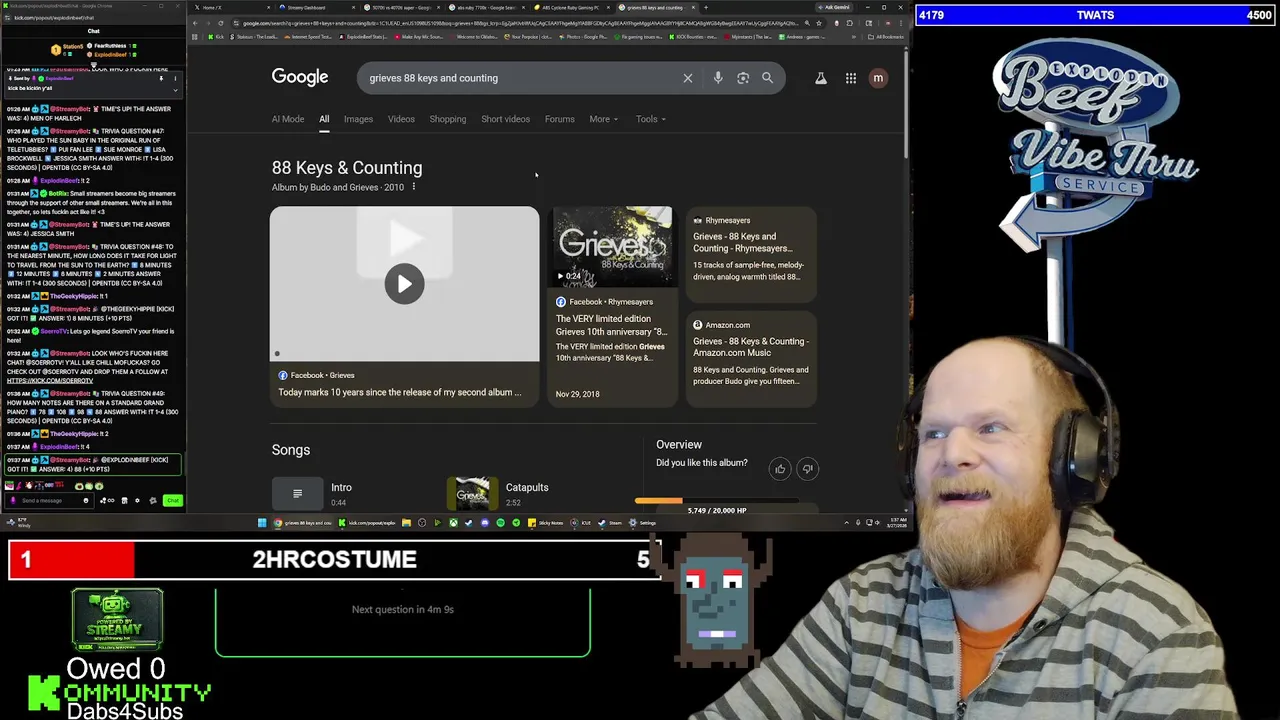Open a new Chrome tab

(x=706, y=8)
